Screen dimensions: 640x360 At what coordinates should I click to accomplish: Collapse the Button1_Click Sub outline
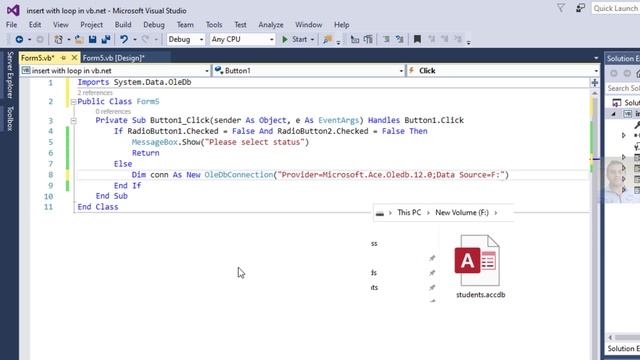tap(73, 120)
